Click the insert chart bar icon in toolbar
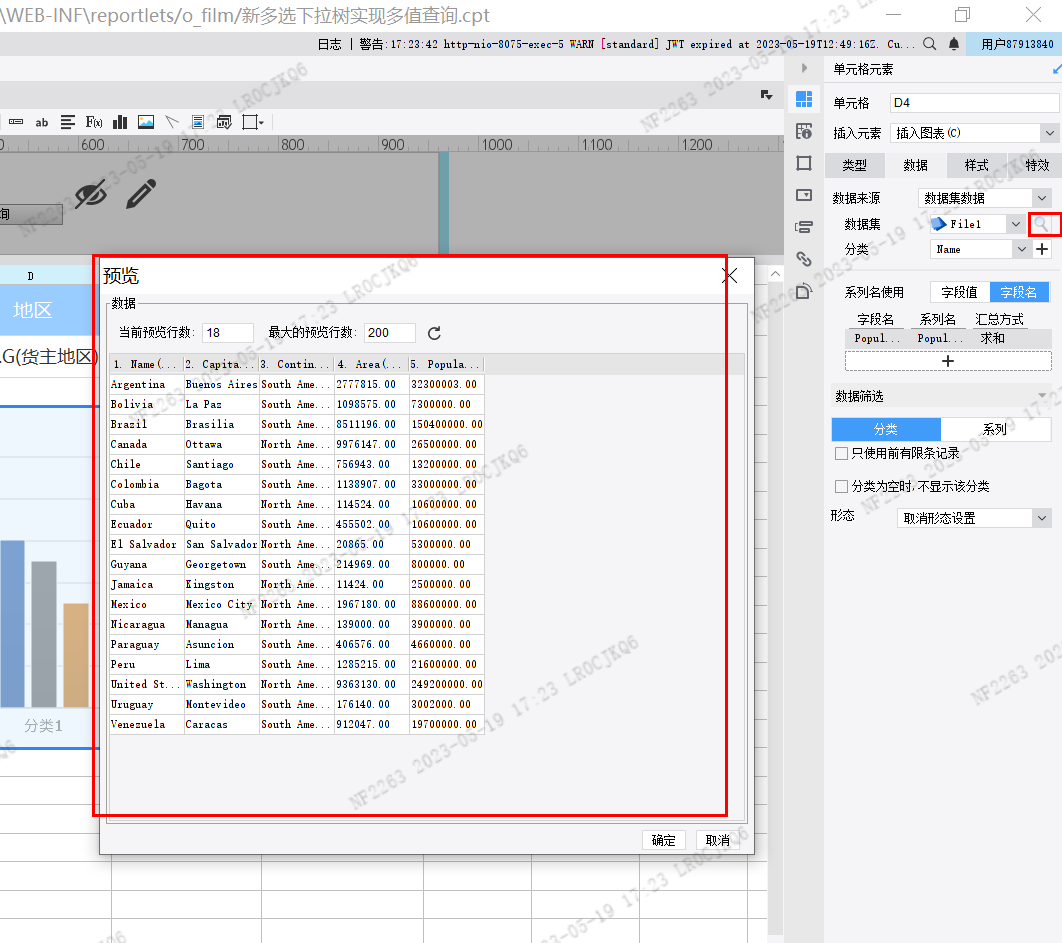The width and height of the screenshot is (1062, 943). (x=120, y=122)
